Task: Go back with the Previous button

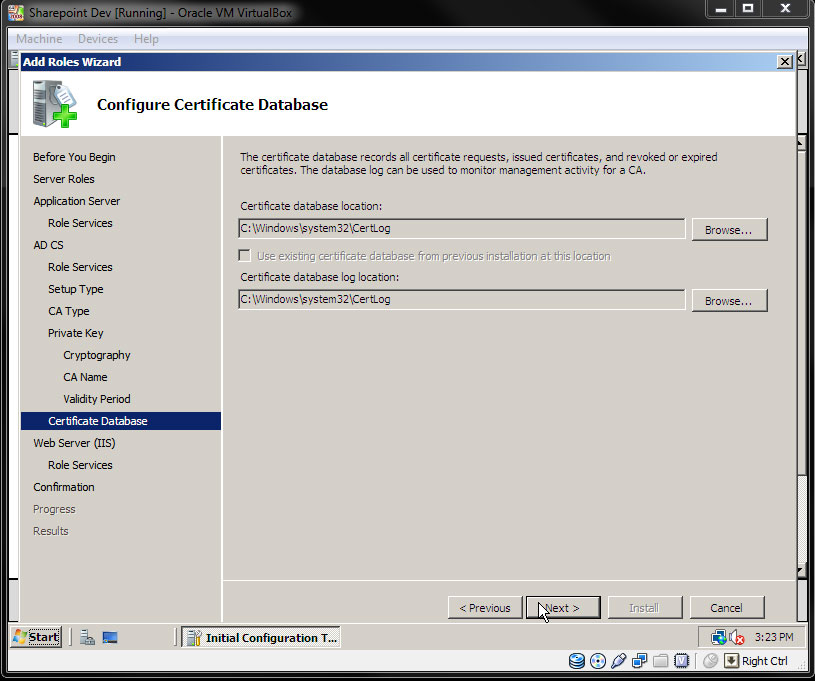Action: 485,608
